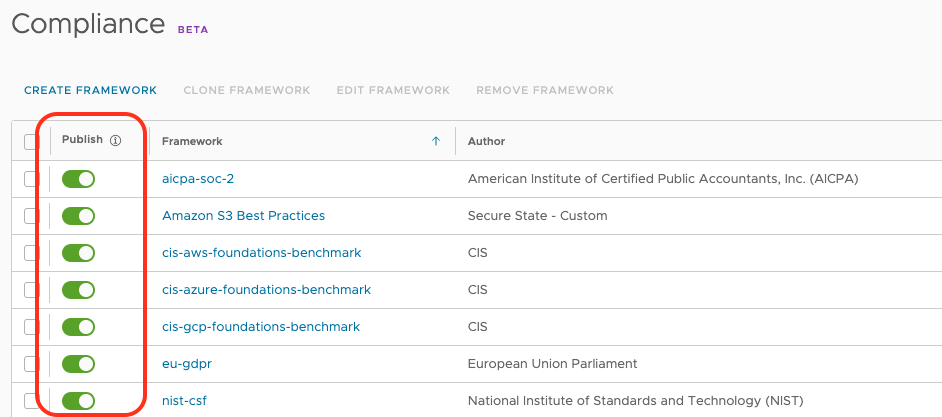Toggle publish switch for nist-csf

78,401
